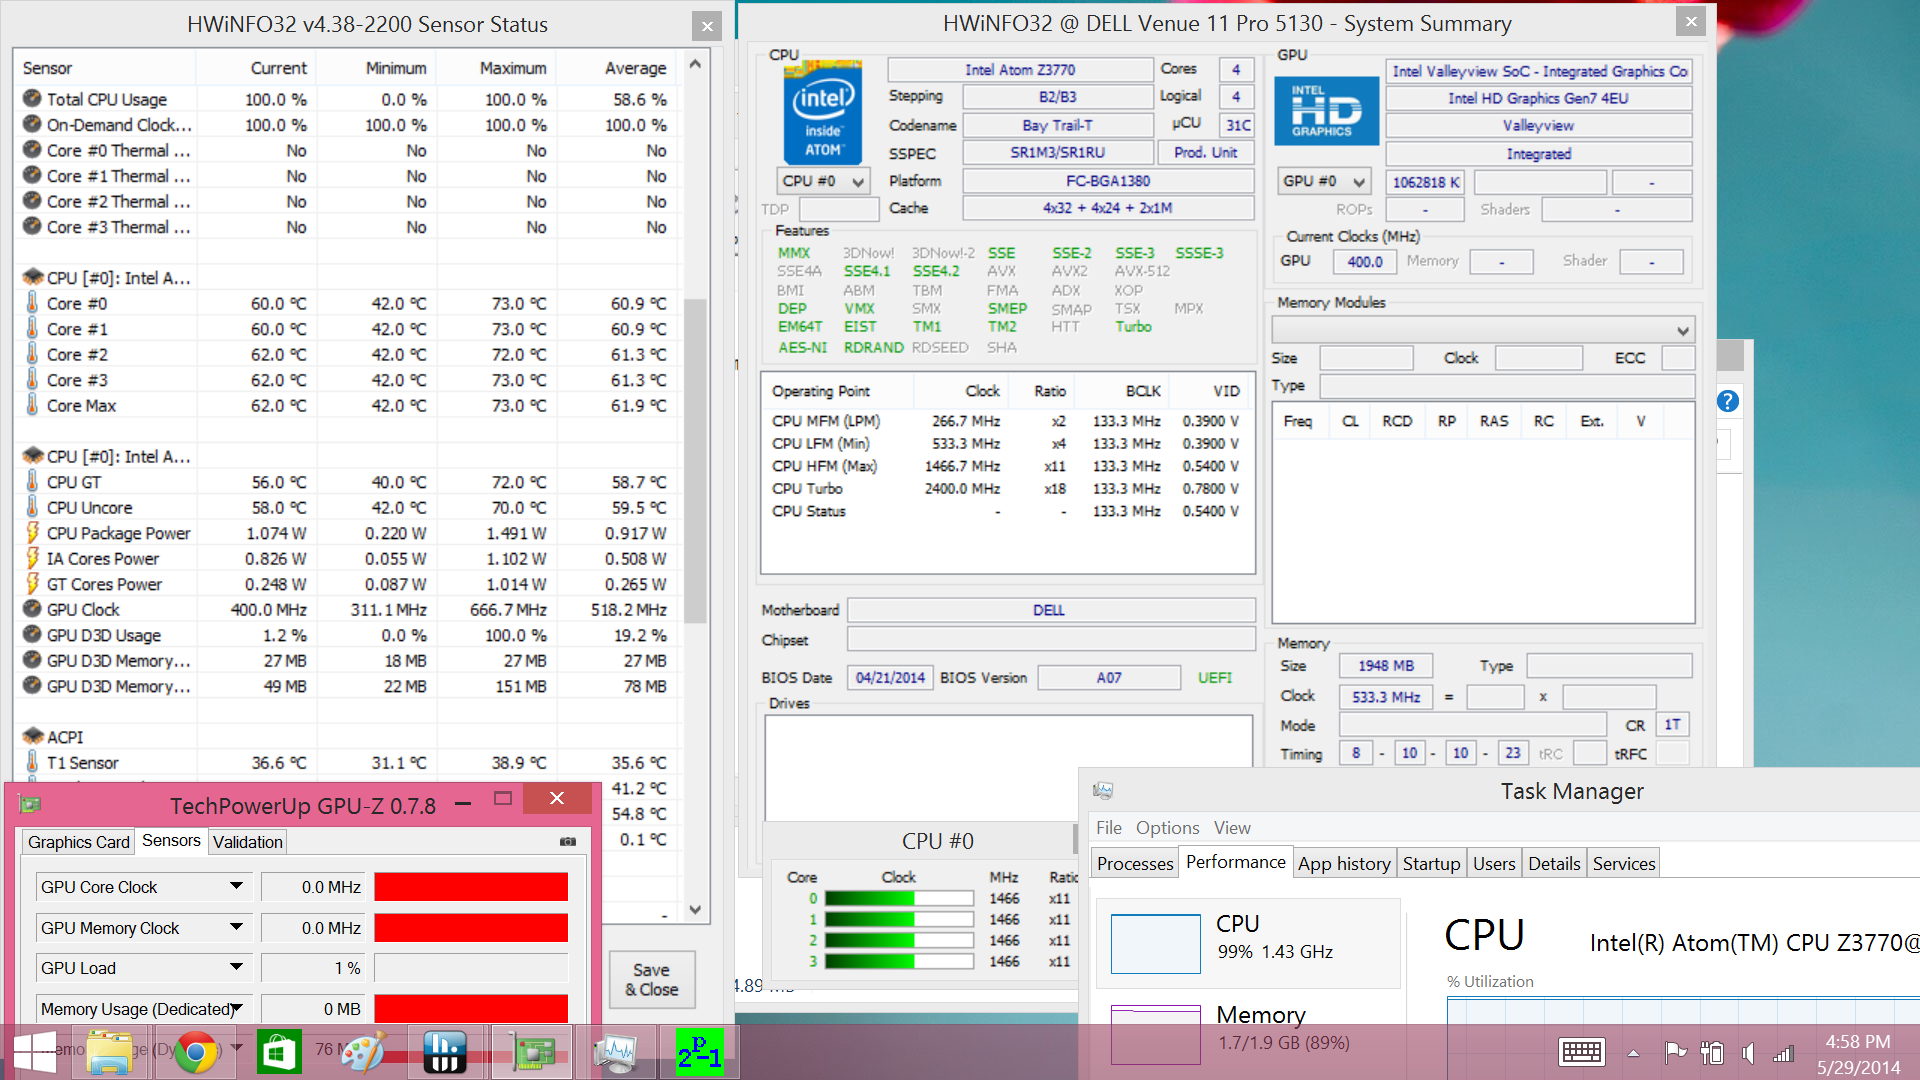
Task: Open the Windows Store taskbar icon
Action: 279,1051
